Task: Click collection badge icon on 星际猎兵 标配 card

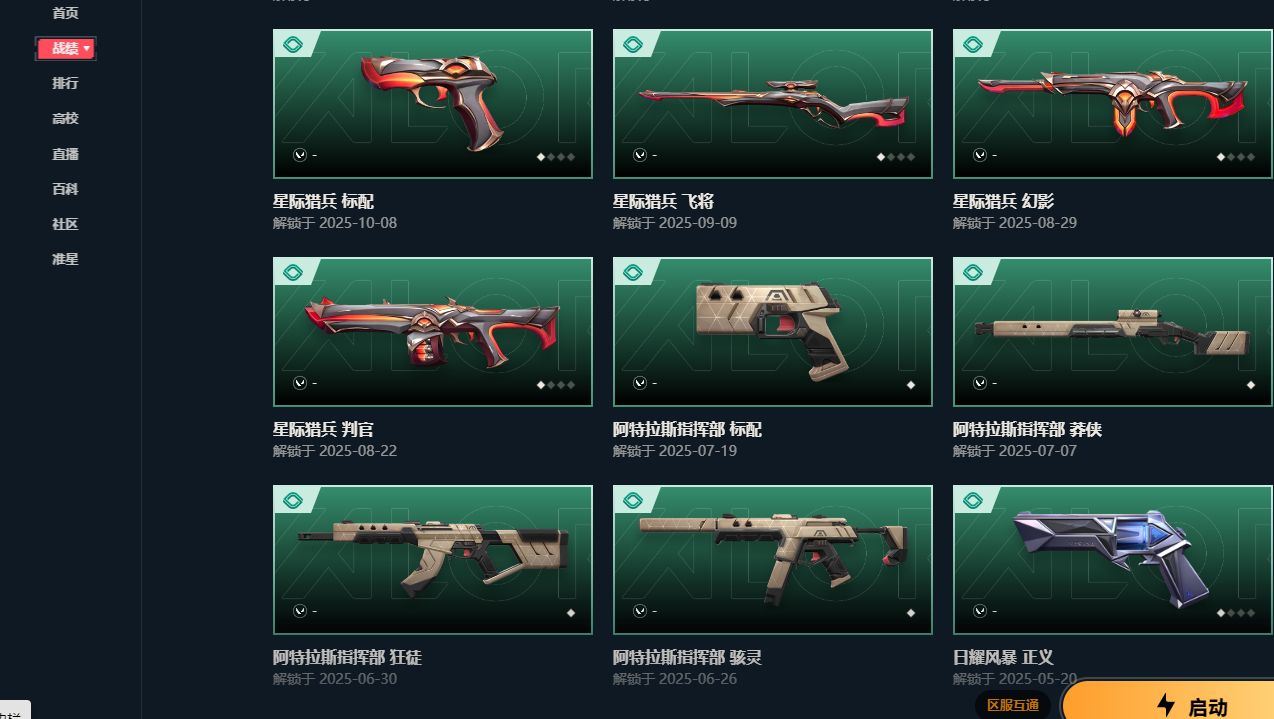Action: [x=293, y=45]
